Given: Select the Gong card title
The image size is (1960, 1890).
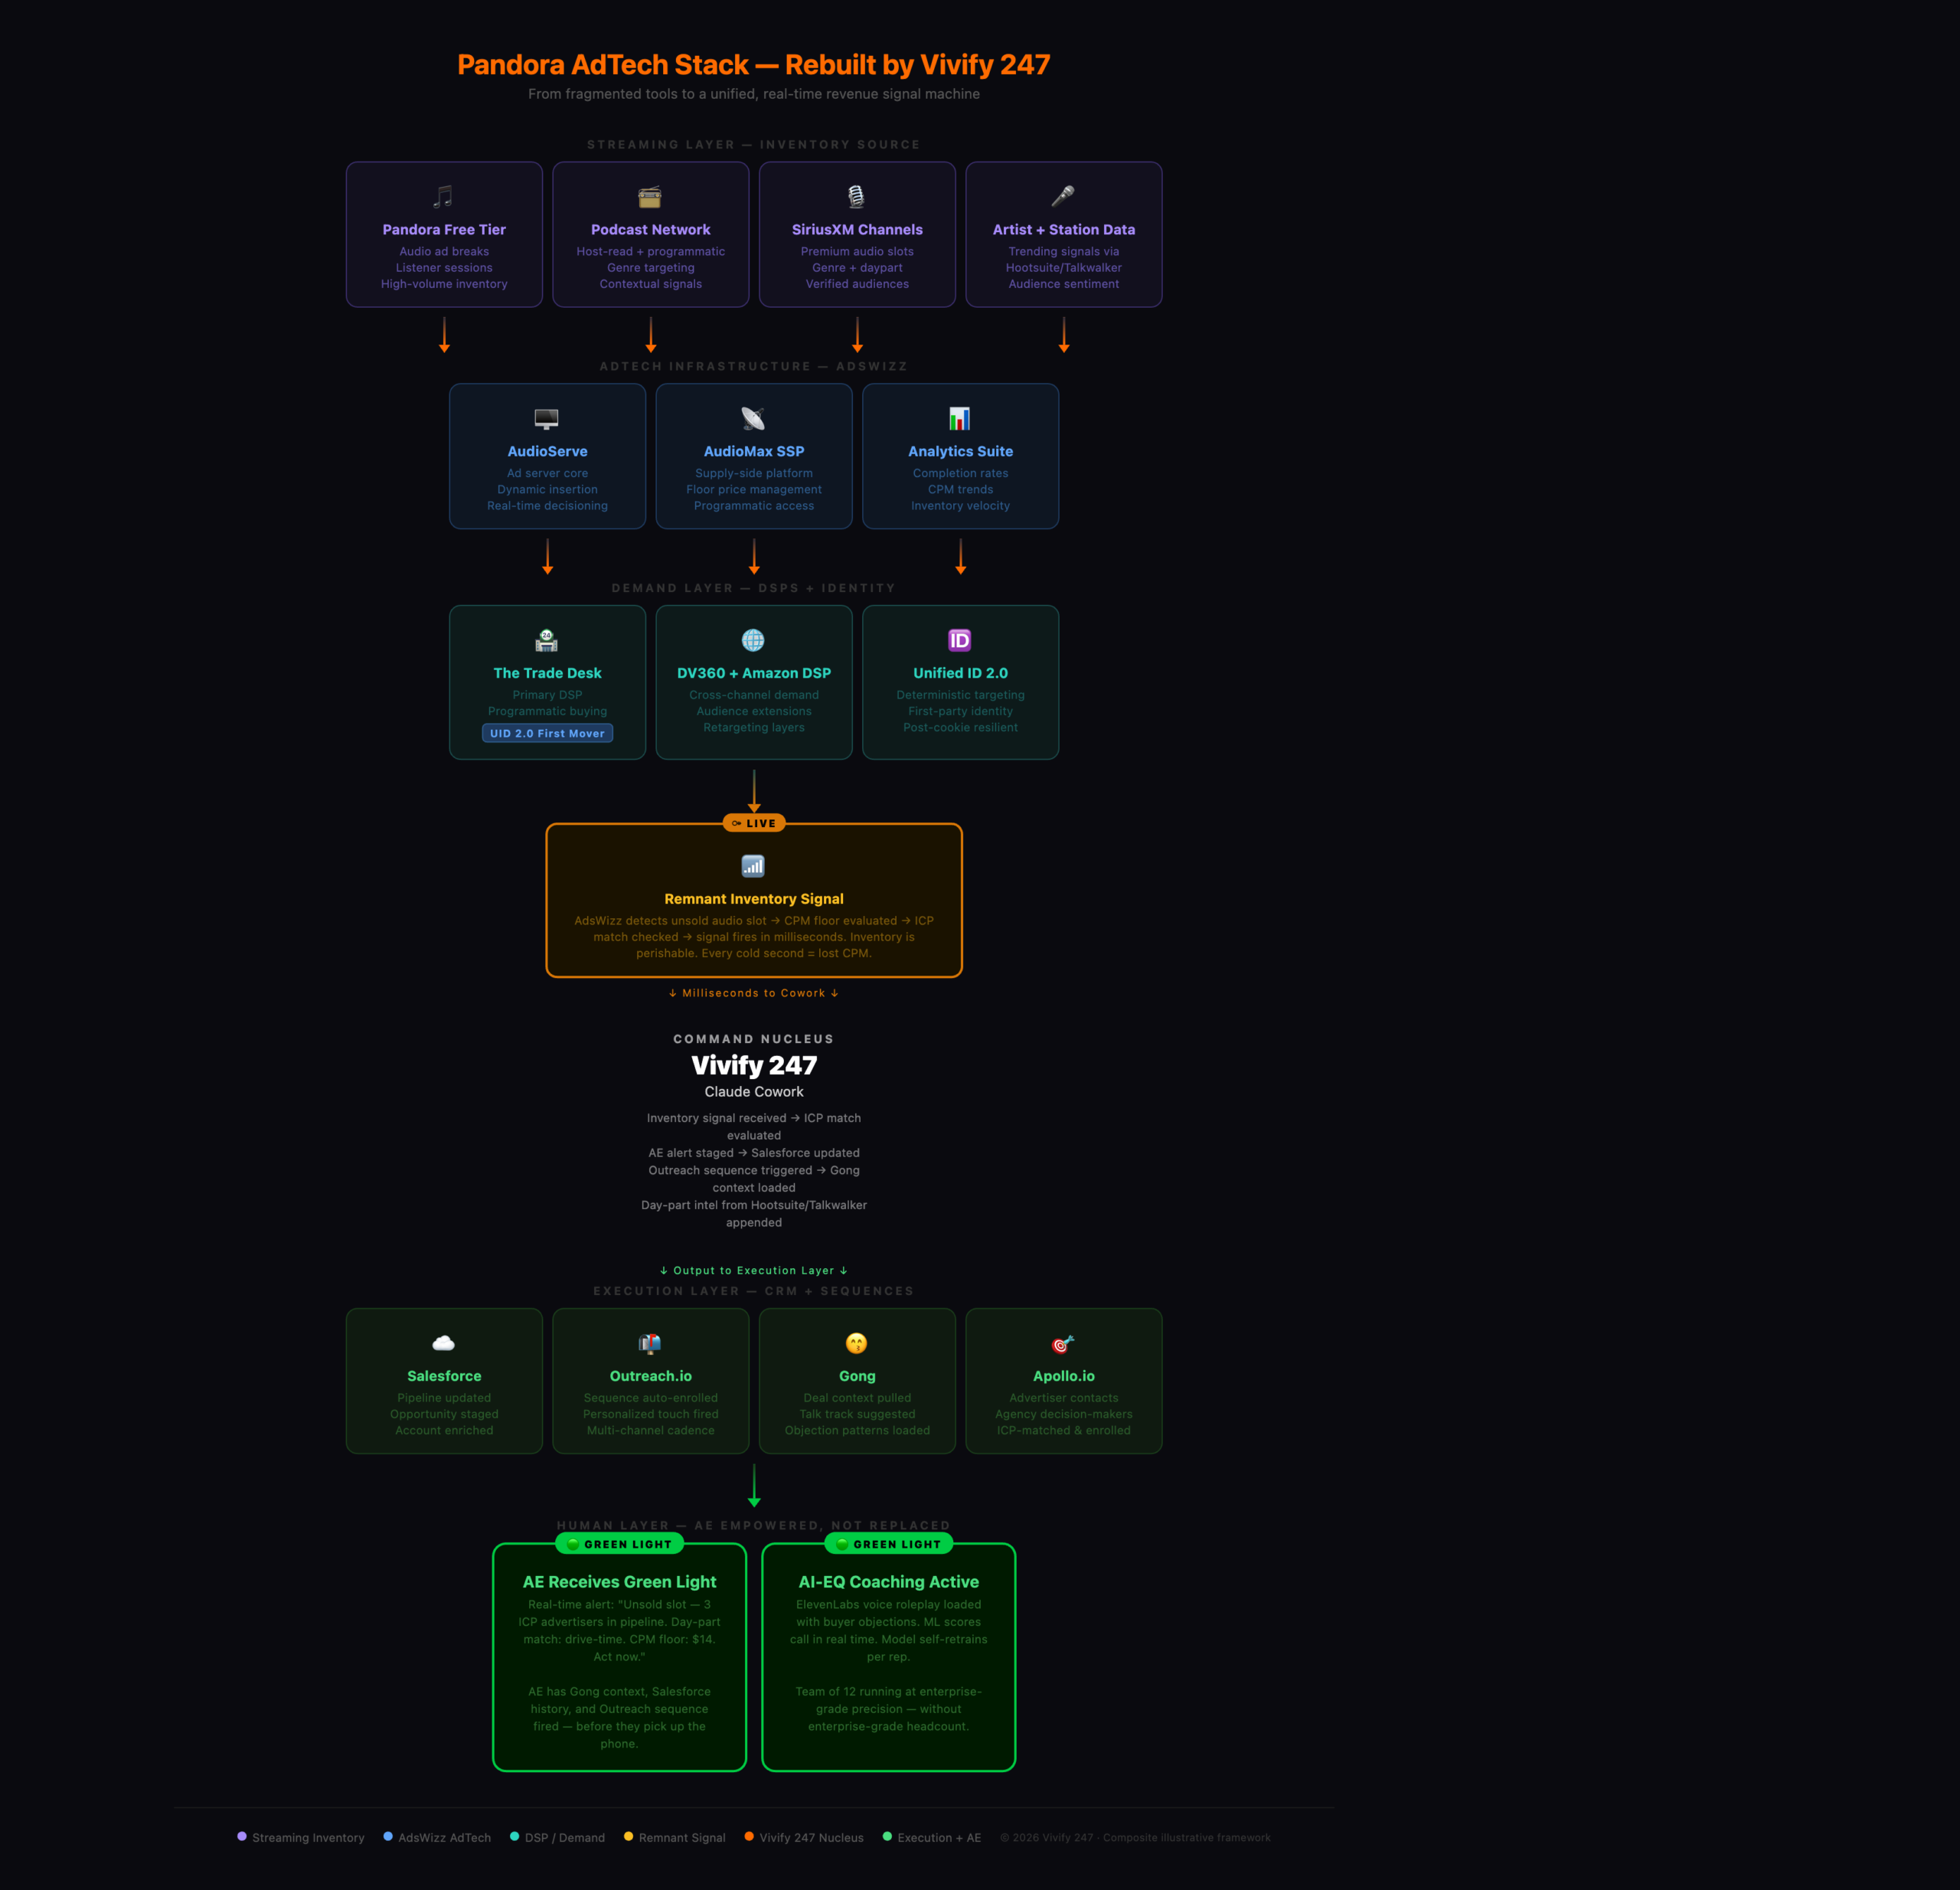Looking at the screenshot, I should coord(857,1376).
